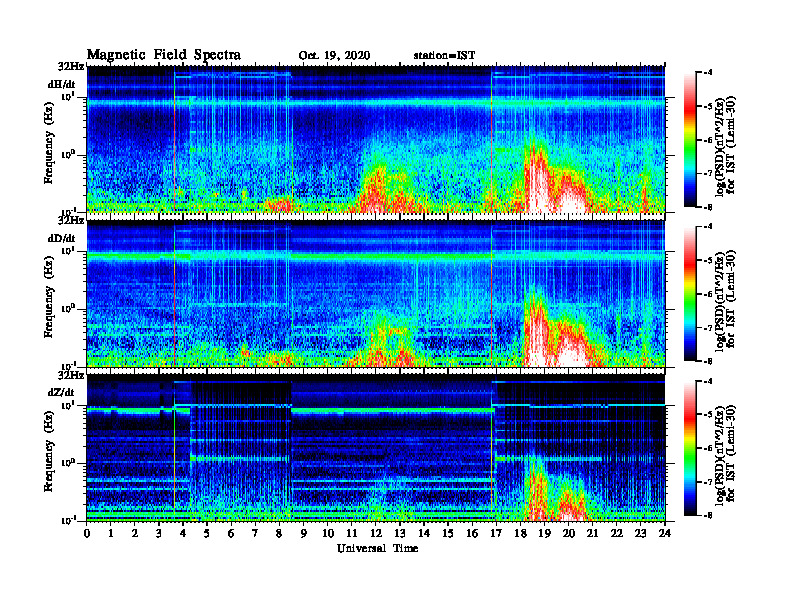Click hour 12 on the Universal Time axis
Image resolution: width=792 pixels, height=612 pixels.
pos(376,533)
